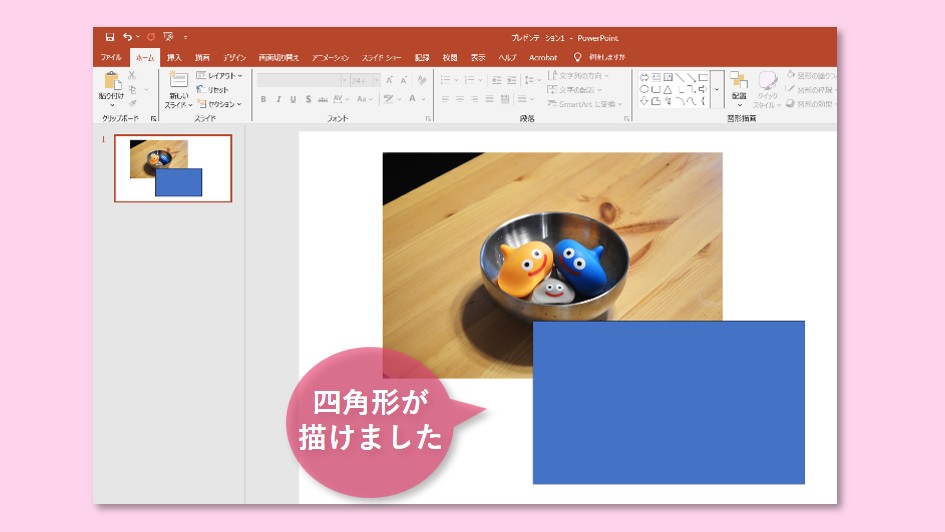Screen dimensions: 945x532
Task: Select the rectangle shape in shapes gallery
Action: point(703,77)
